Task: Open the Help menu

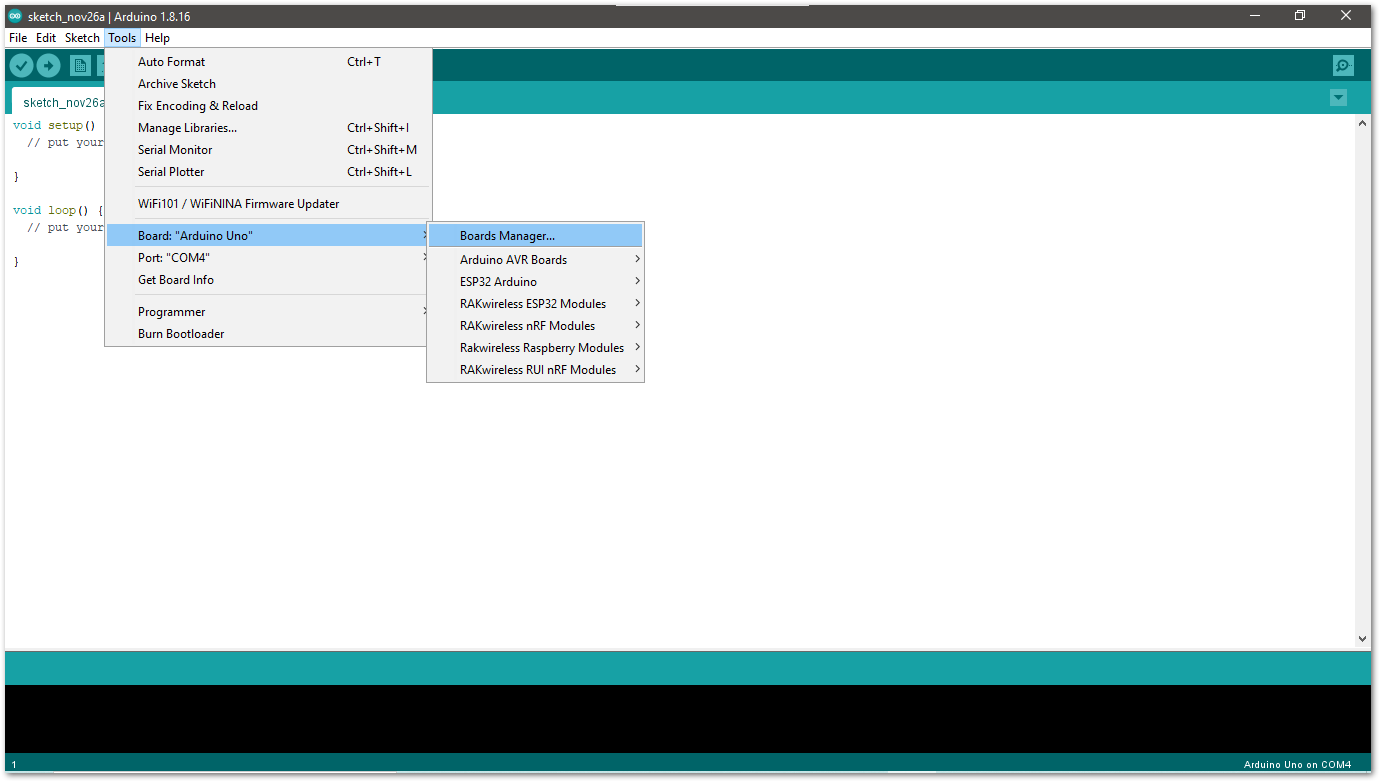Action: click(x=157, y=38)
